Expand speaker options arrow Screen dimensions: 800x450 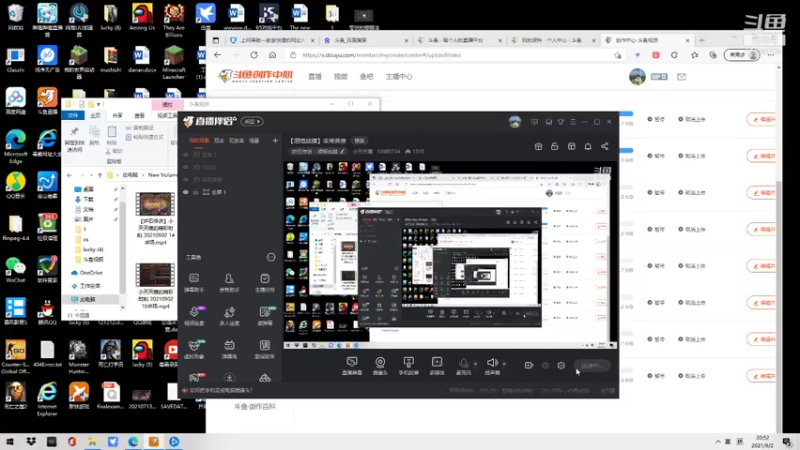tap(504, 364)
